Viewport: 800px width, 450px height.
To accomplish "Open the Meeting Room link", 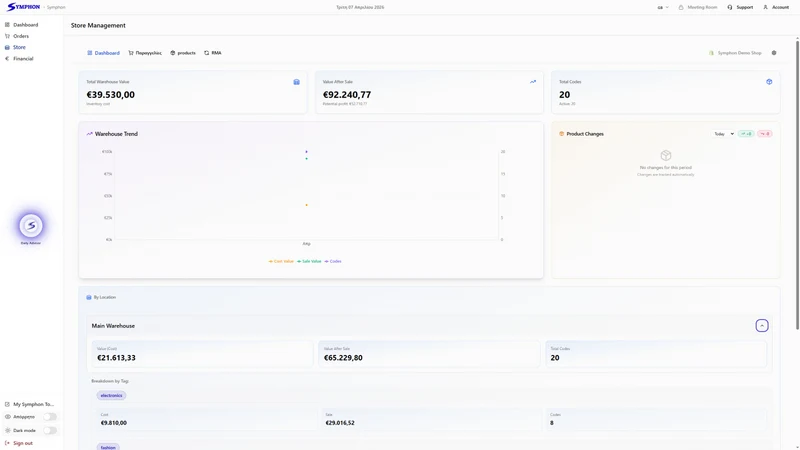I will pyautogui.click(x=702, y=7).
